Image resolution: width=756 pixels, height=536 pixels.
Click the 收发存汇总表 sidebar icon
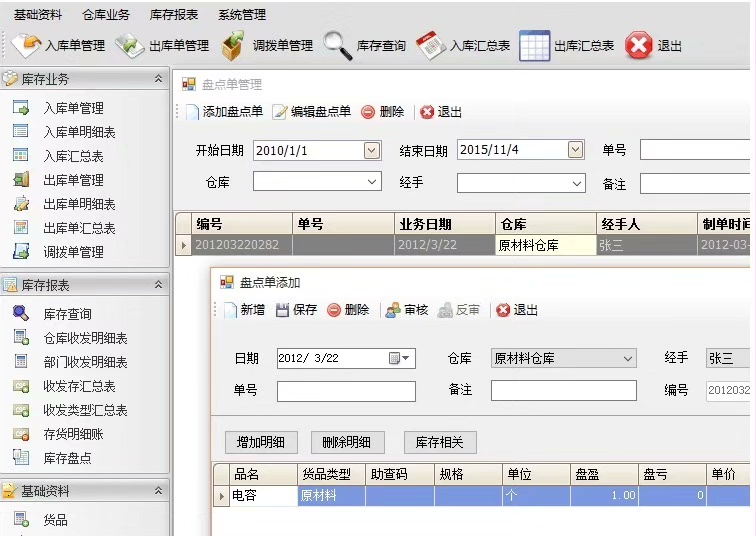(x=21, y=385)
